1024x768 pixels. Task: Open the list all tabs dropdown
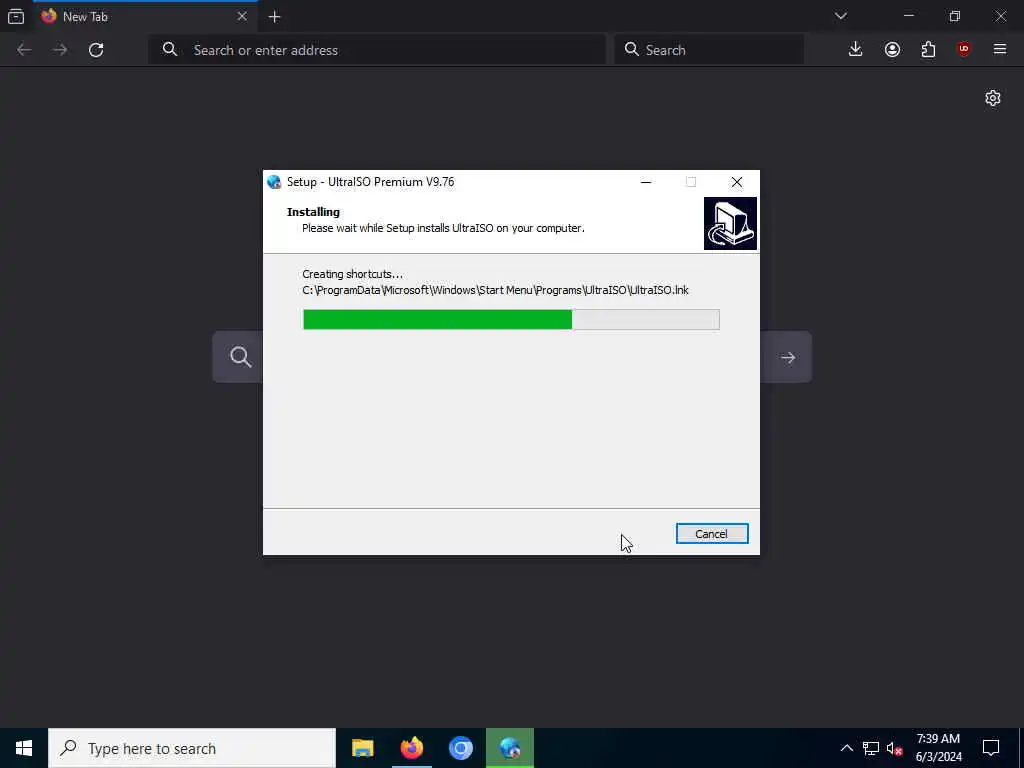(x=841, y=16)
